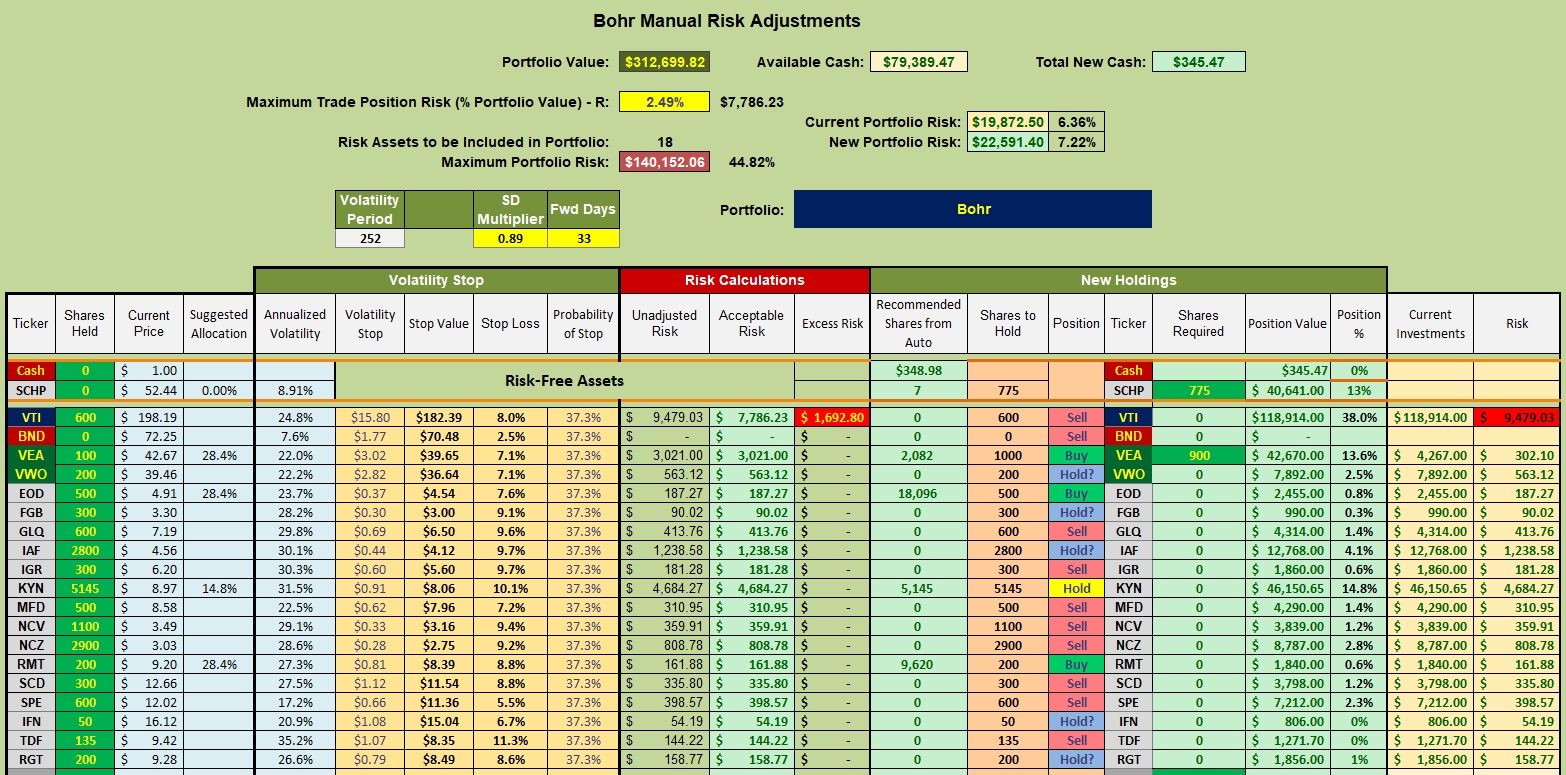Select VTI Position Value $118,914.00
Image resolution: width=1566 pixels, height=775 pixels.
pos(1287,417)
